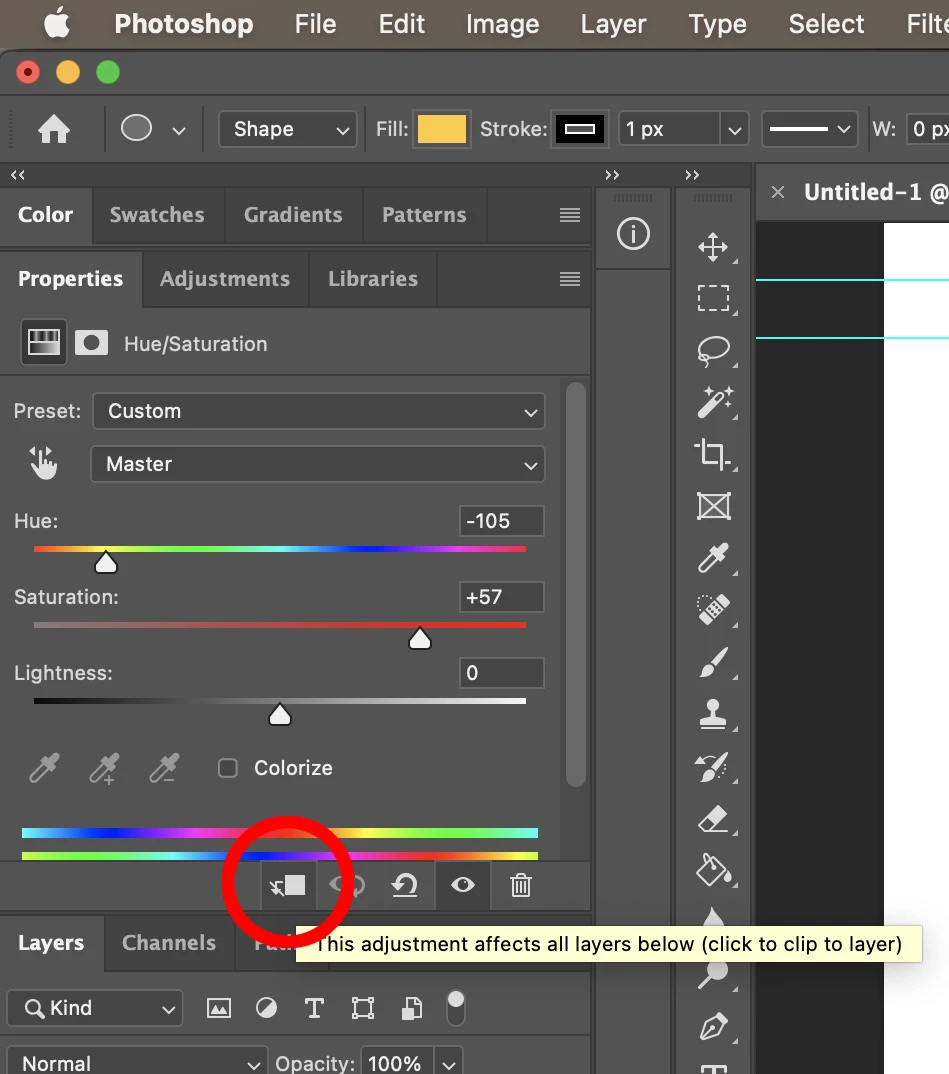Screen dimensions: 949x1074
Task: Select the Magic Wand tool
Action: point(714,402)
